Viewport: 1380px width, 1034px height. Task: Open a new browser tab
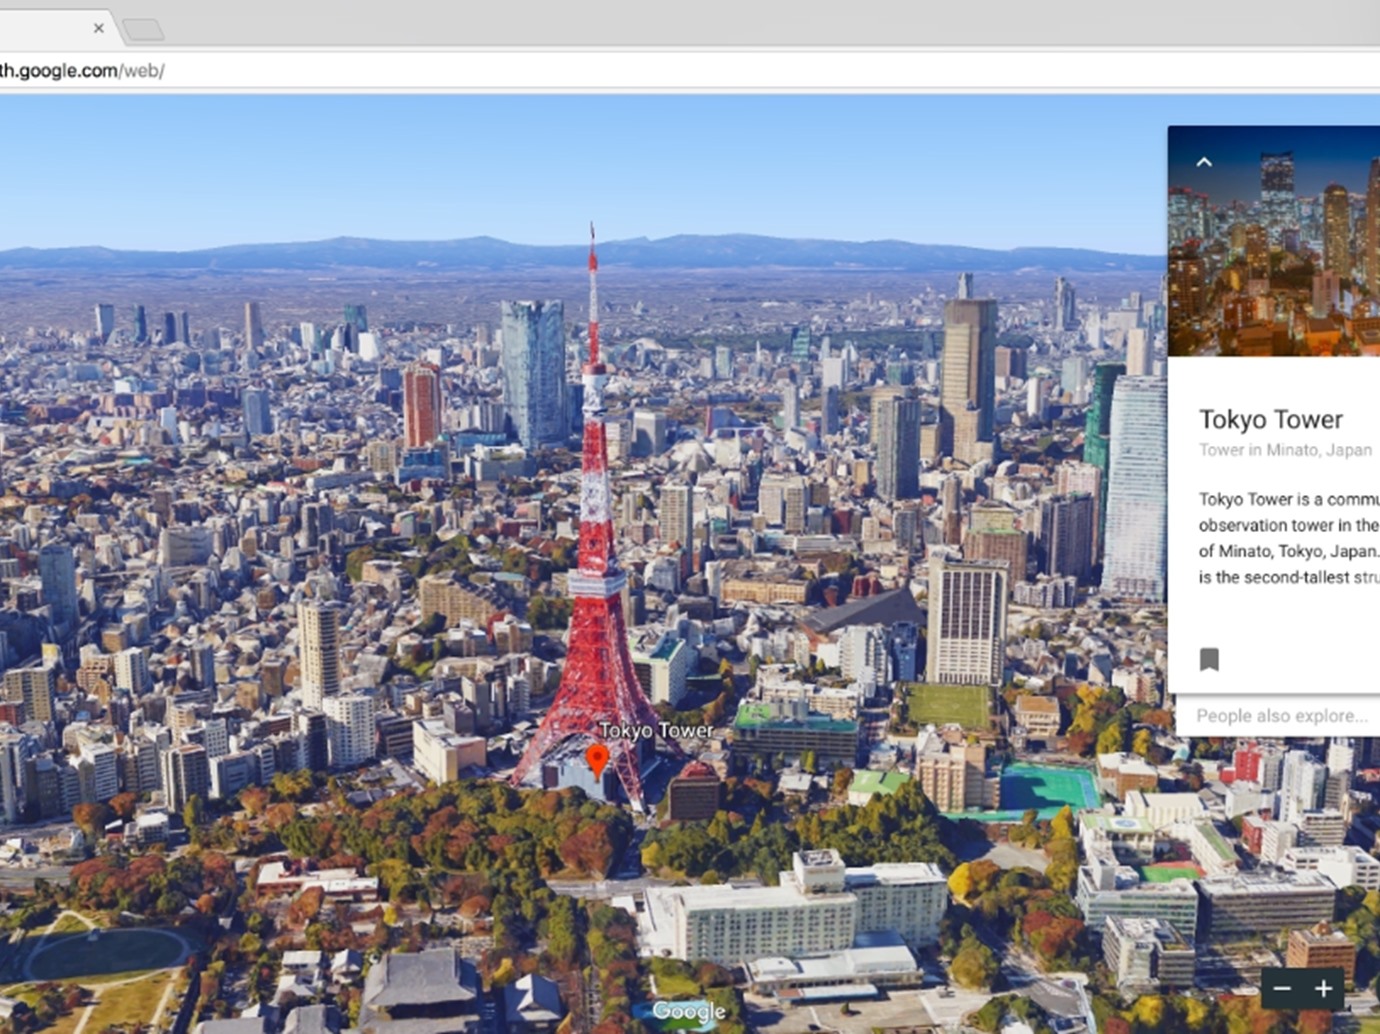tap(143, 29)
